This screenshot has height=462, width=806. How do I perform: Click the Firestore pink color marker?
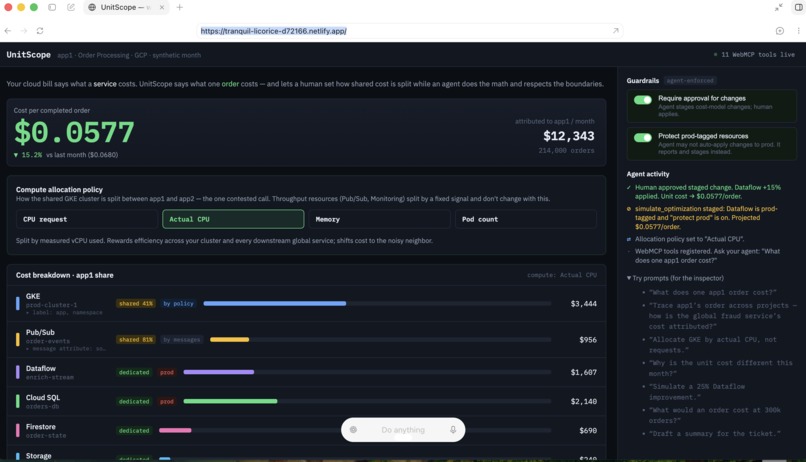[17, 430]
